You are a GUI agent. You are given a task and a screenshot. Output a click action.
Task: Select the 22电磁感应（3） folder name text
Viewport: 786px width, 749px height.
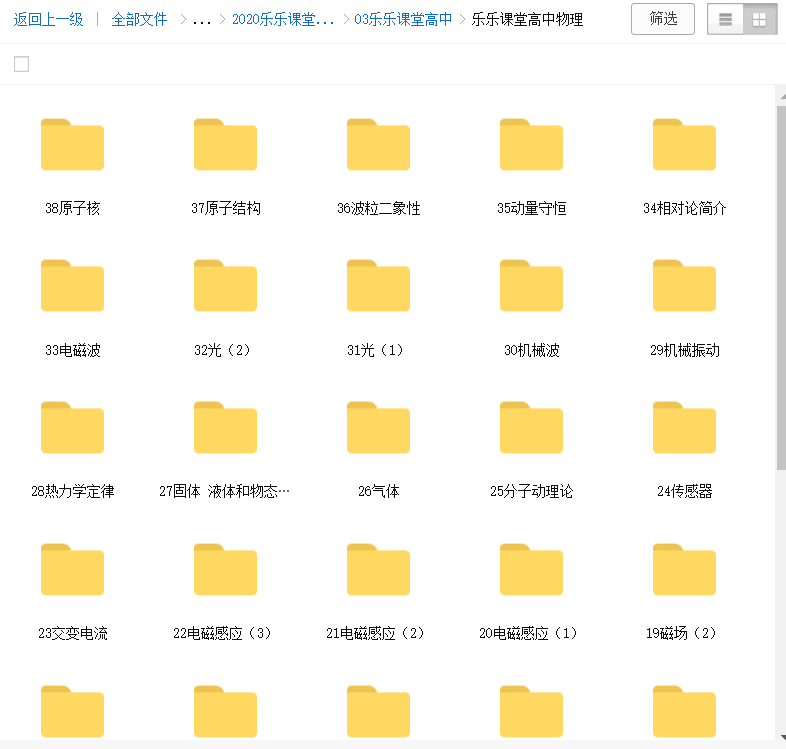[x=222, y=633]
